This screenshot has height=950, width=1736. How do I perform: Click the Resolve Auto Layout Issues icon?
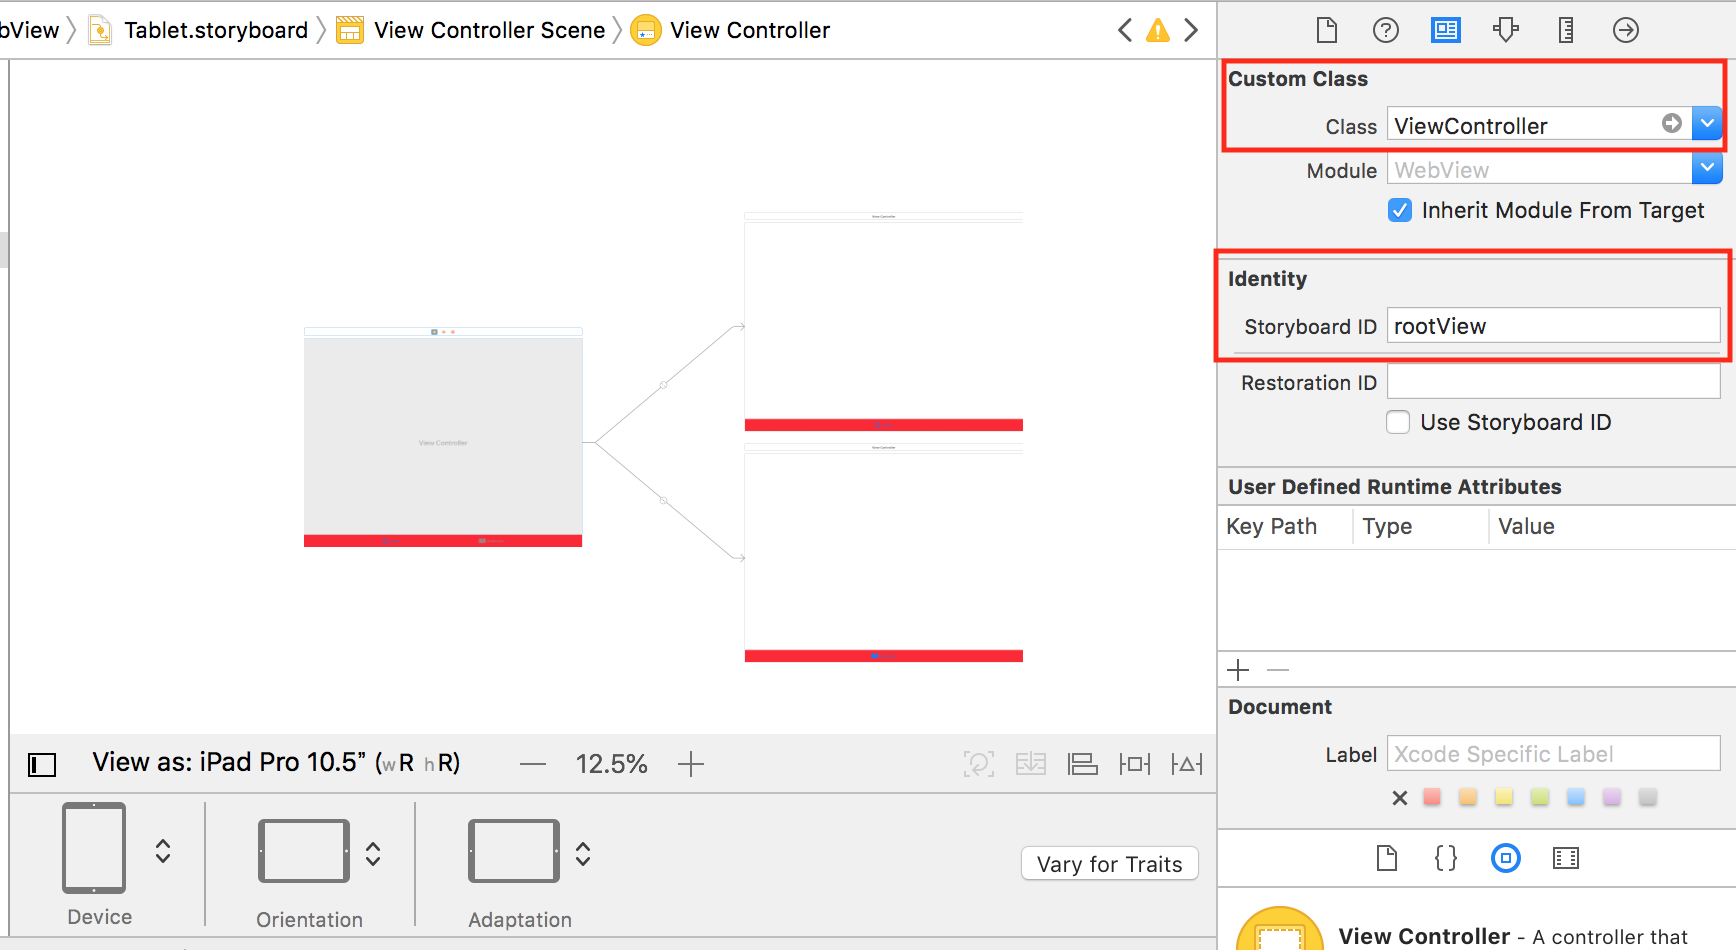pos(1186,763)
